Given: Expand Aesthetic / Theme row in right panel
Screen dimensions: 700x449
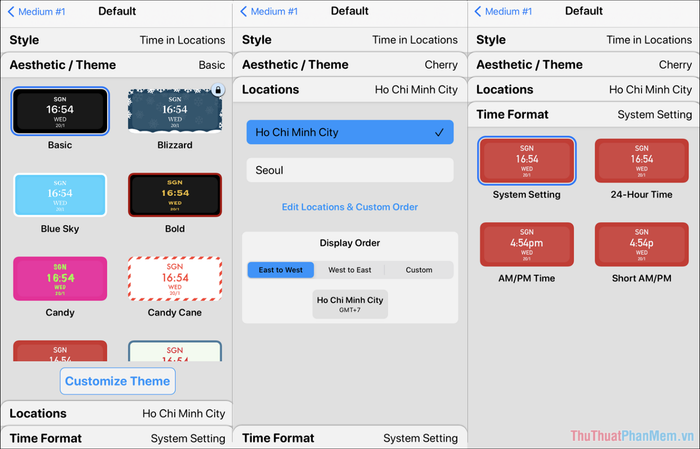Looking at the screenshot, I should [x=584, y=65].
